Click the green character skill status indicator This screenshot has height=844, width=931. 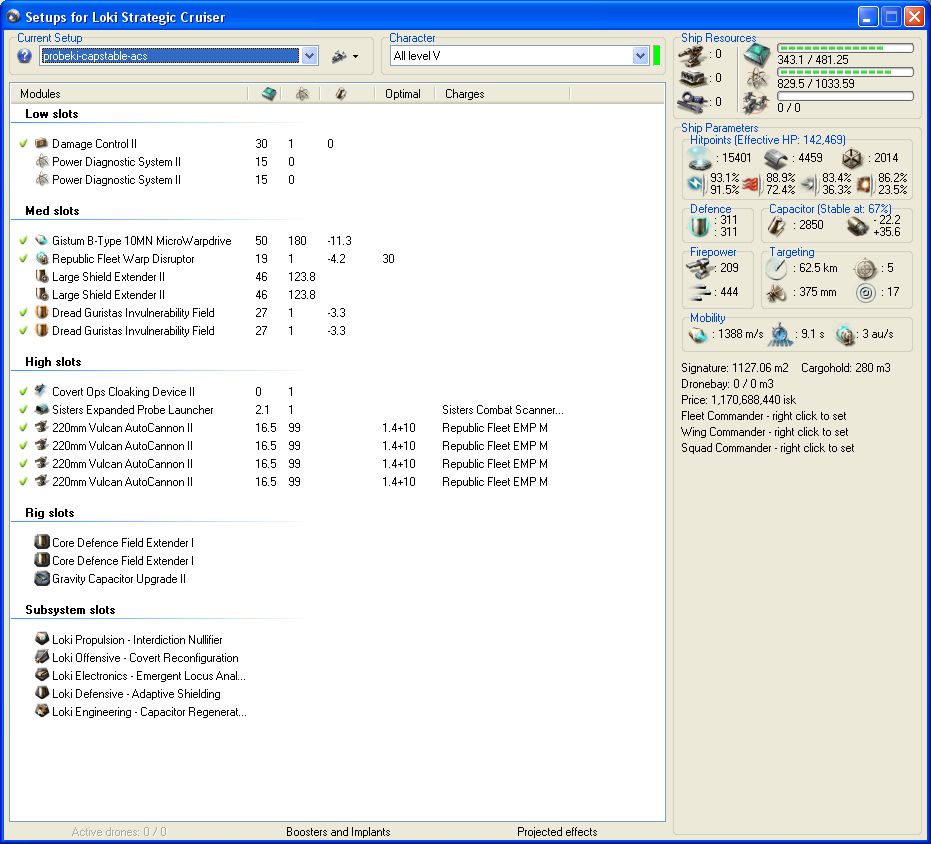pos(656,56)
